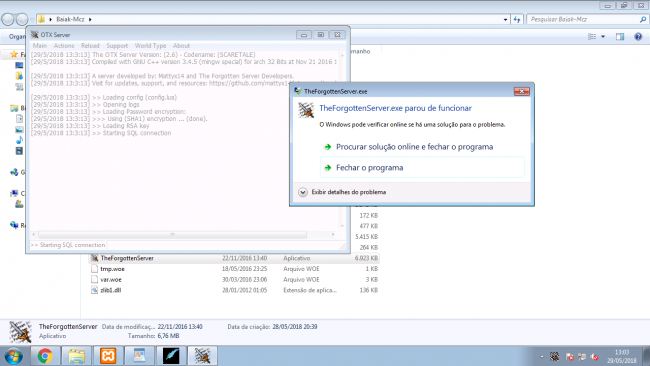Close the TheForgottenServer.exe error dialog
The image size is (650, 366).
(x=521, y=91)
